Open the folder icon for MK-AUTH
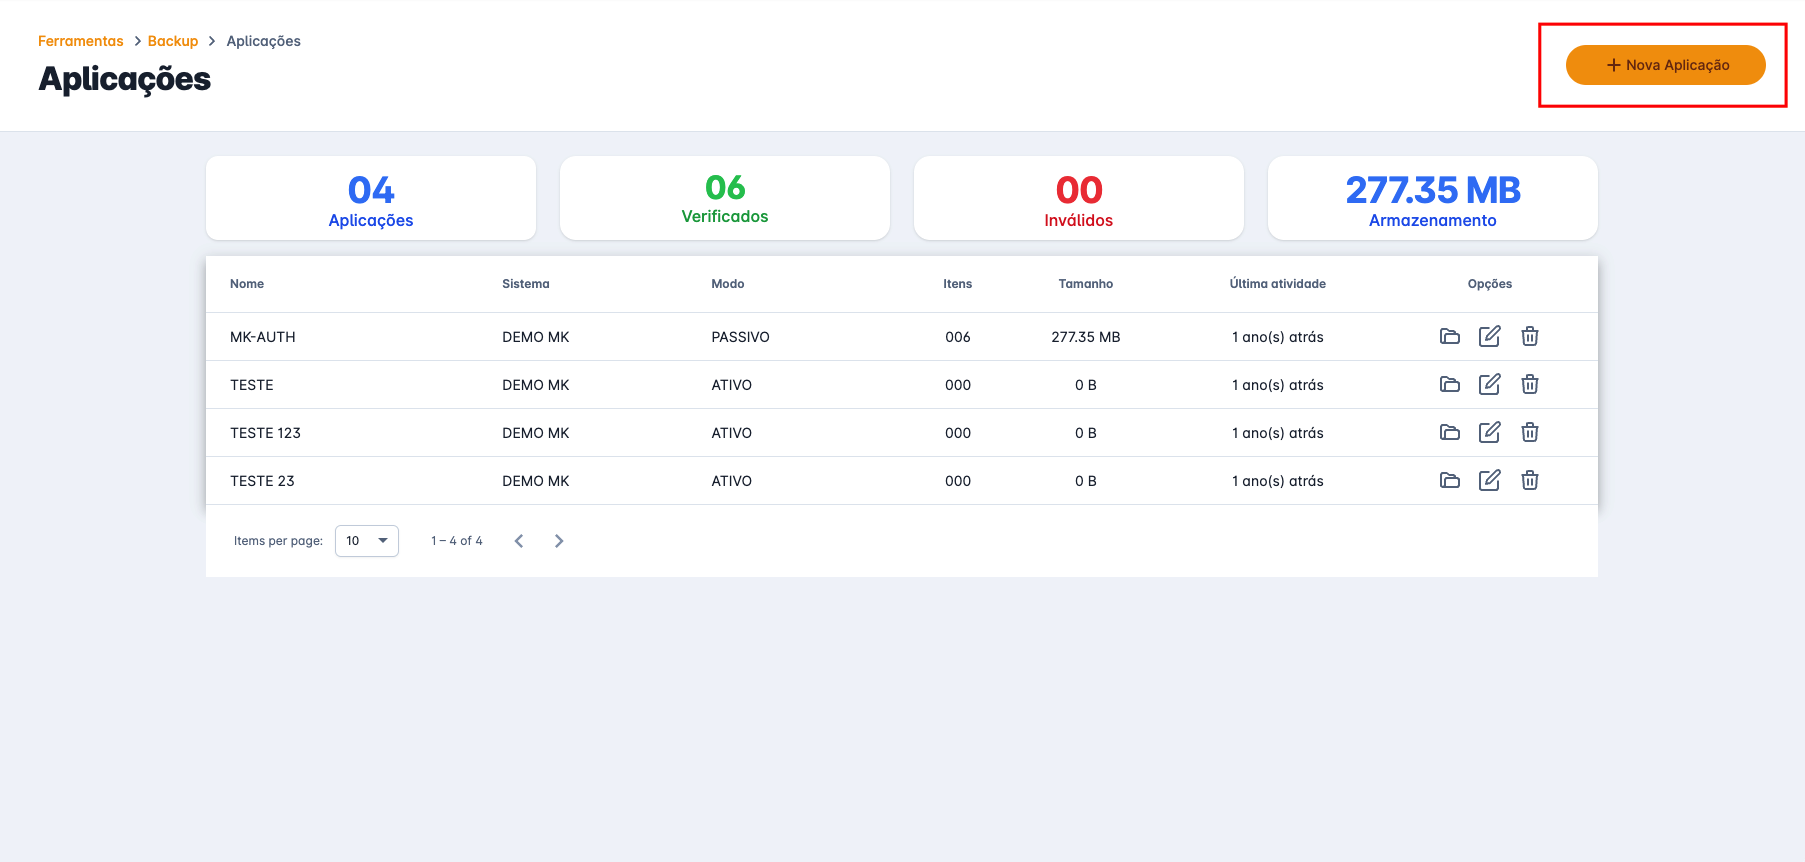 click(x=1449, y=337)
